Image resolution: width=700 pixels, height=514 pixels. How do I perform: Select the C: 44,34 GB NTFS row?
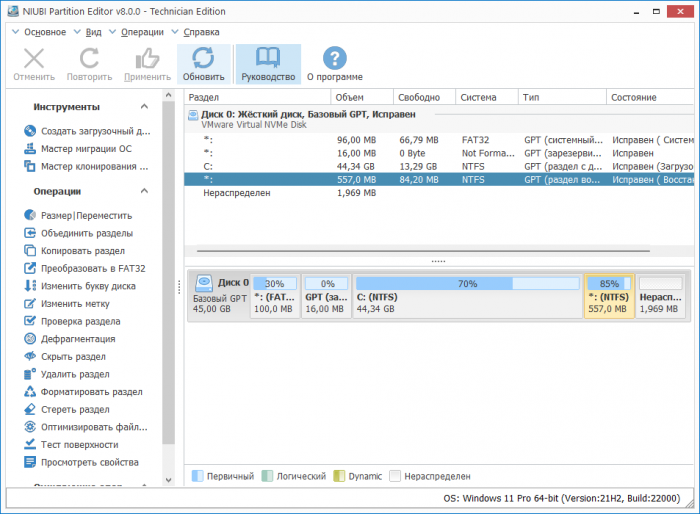click(439, 166)
